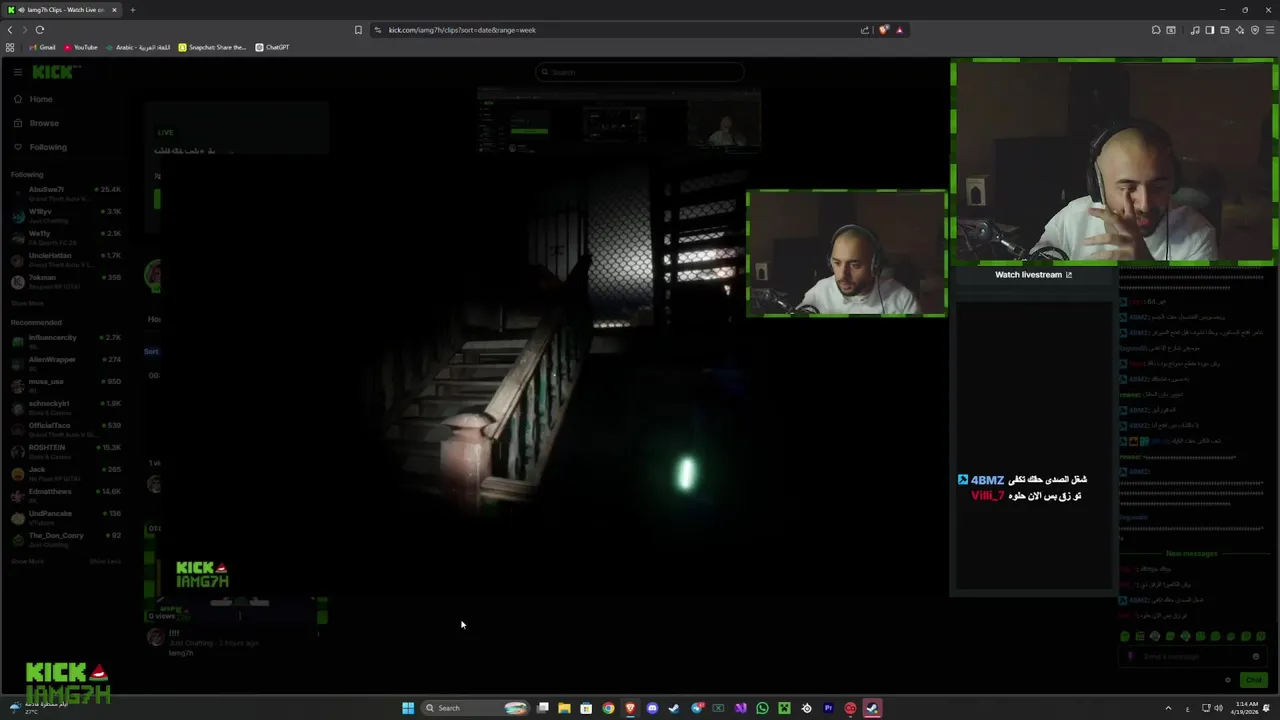
Task: Open Windows Start menu
Action: tap(408, 708)
